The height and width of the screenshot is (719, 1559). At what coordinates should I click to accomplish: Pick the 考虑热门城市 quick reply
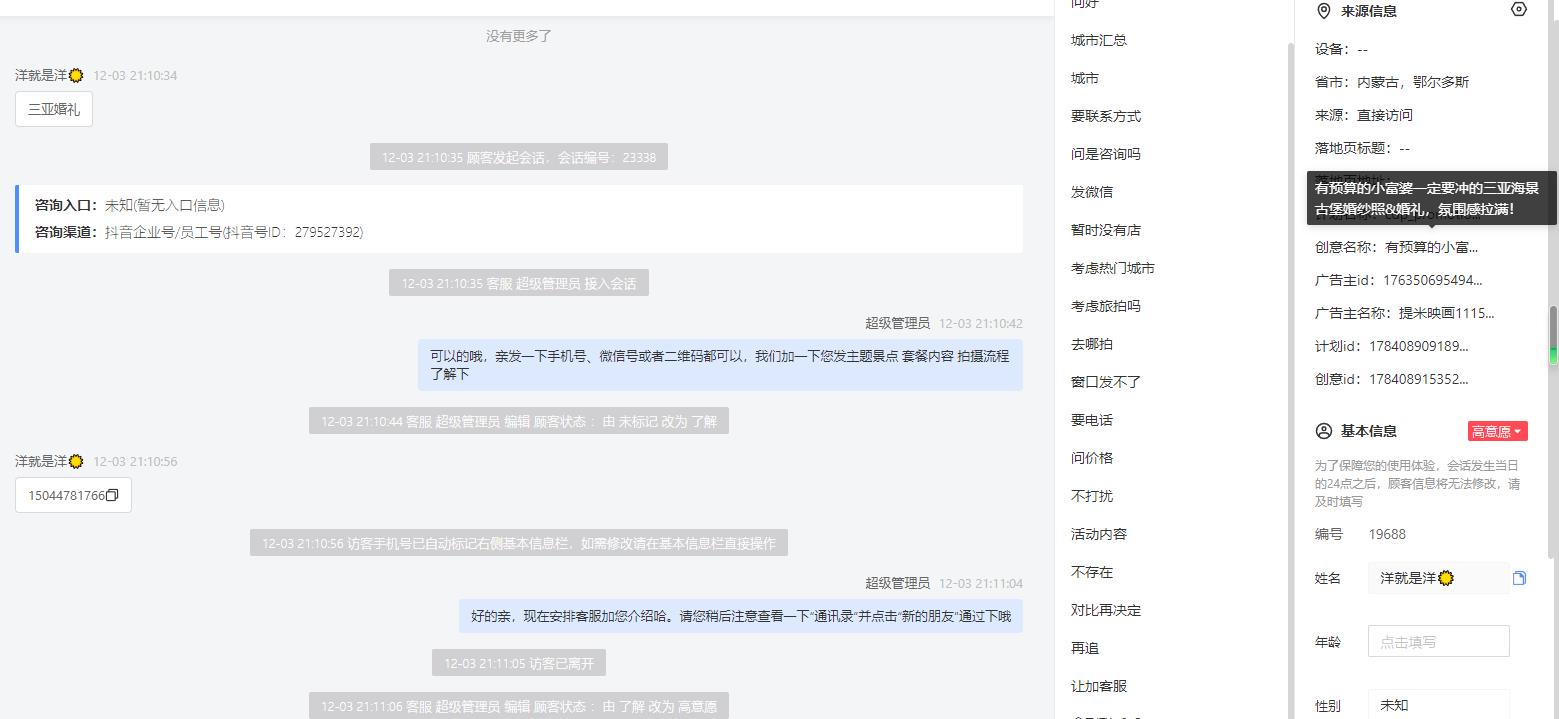pos(1112,268)
